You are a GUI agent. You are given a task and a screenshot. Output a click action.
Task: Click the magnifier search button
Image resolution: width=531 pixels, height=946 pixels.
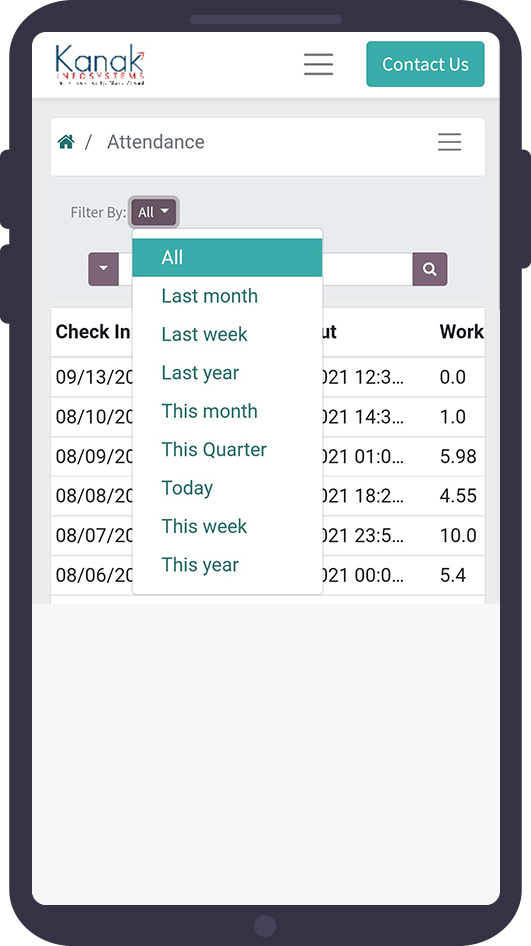[430, 269]
